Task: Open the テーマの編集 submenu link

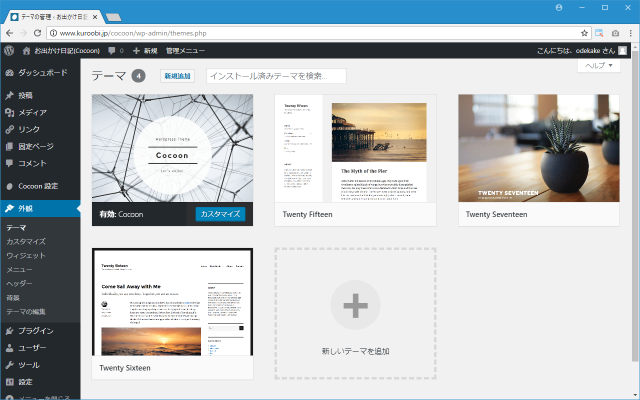Action: pyautogui.click(x=26, y=311)
